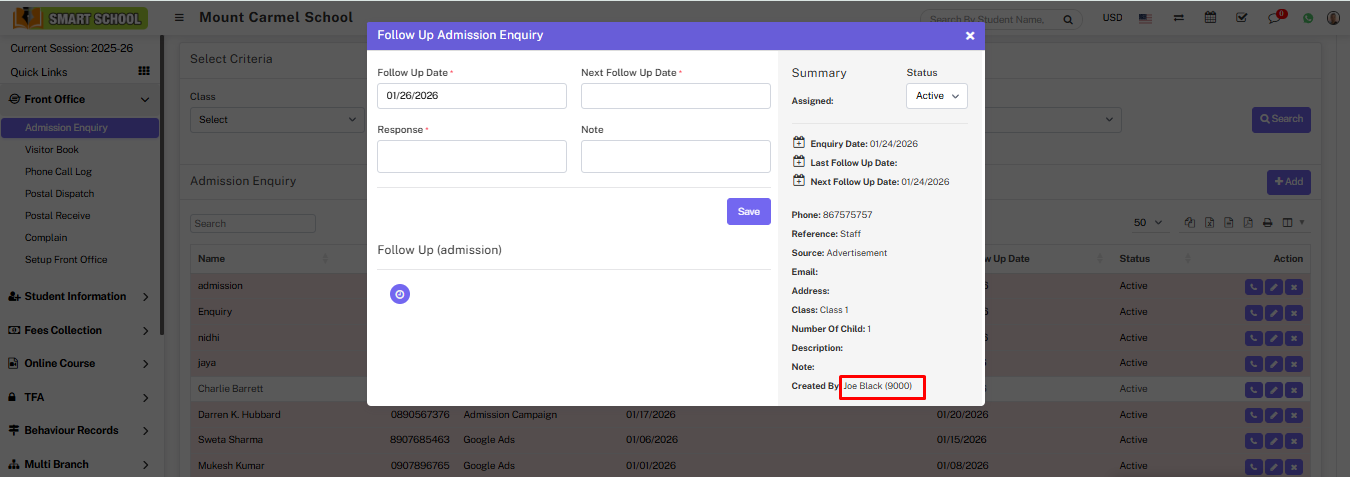Export enquiry table to Excel

pyautogui.click(x=1210, y=223)
